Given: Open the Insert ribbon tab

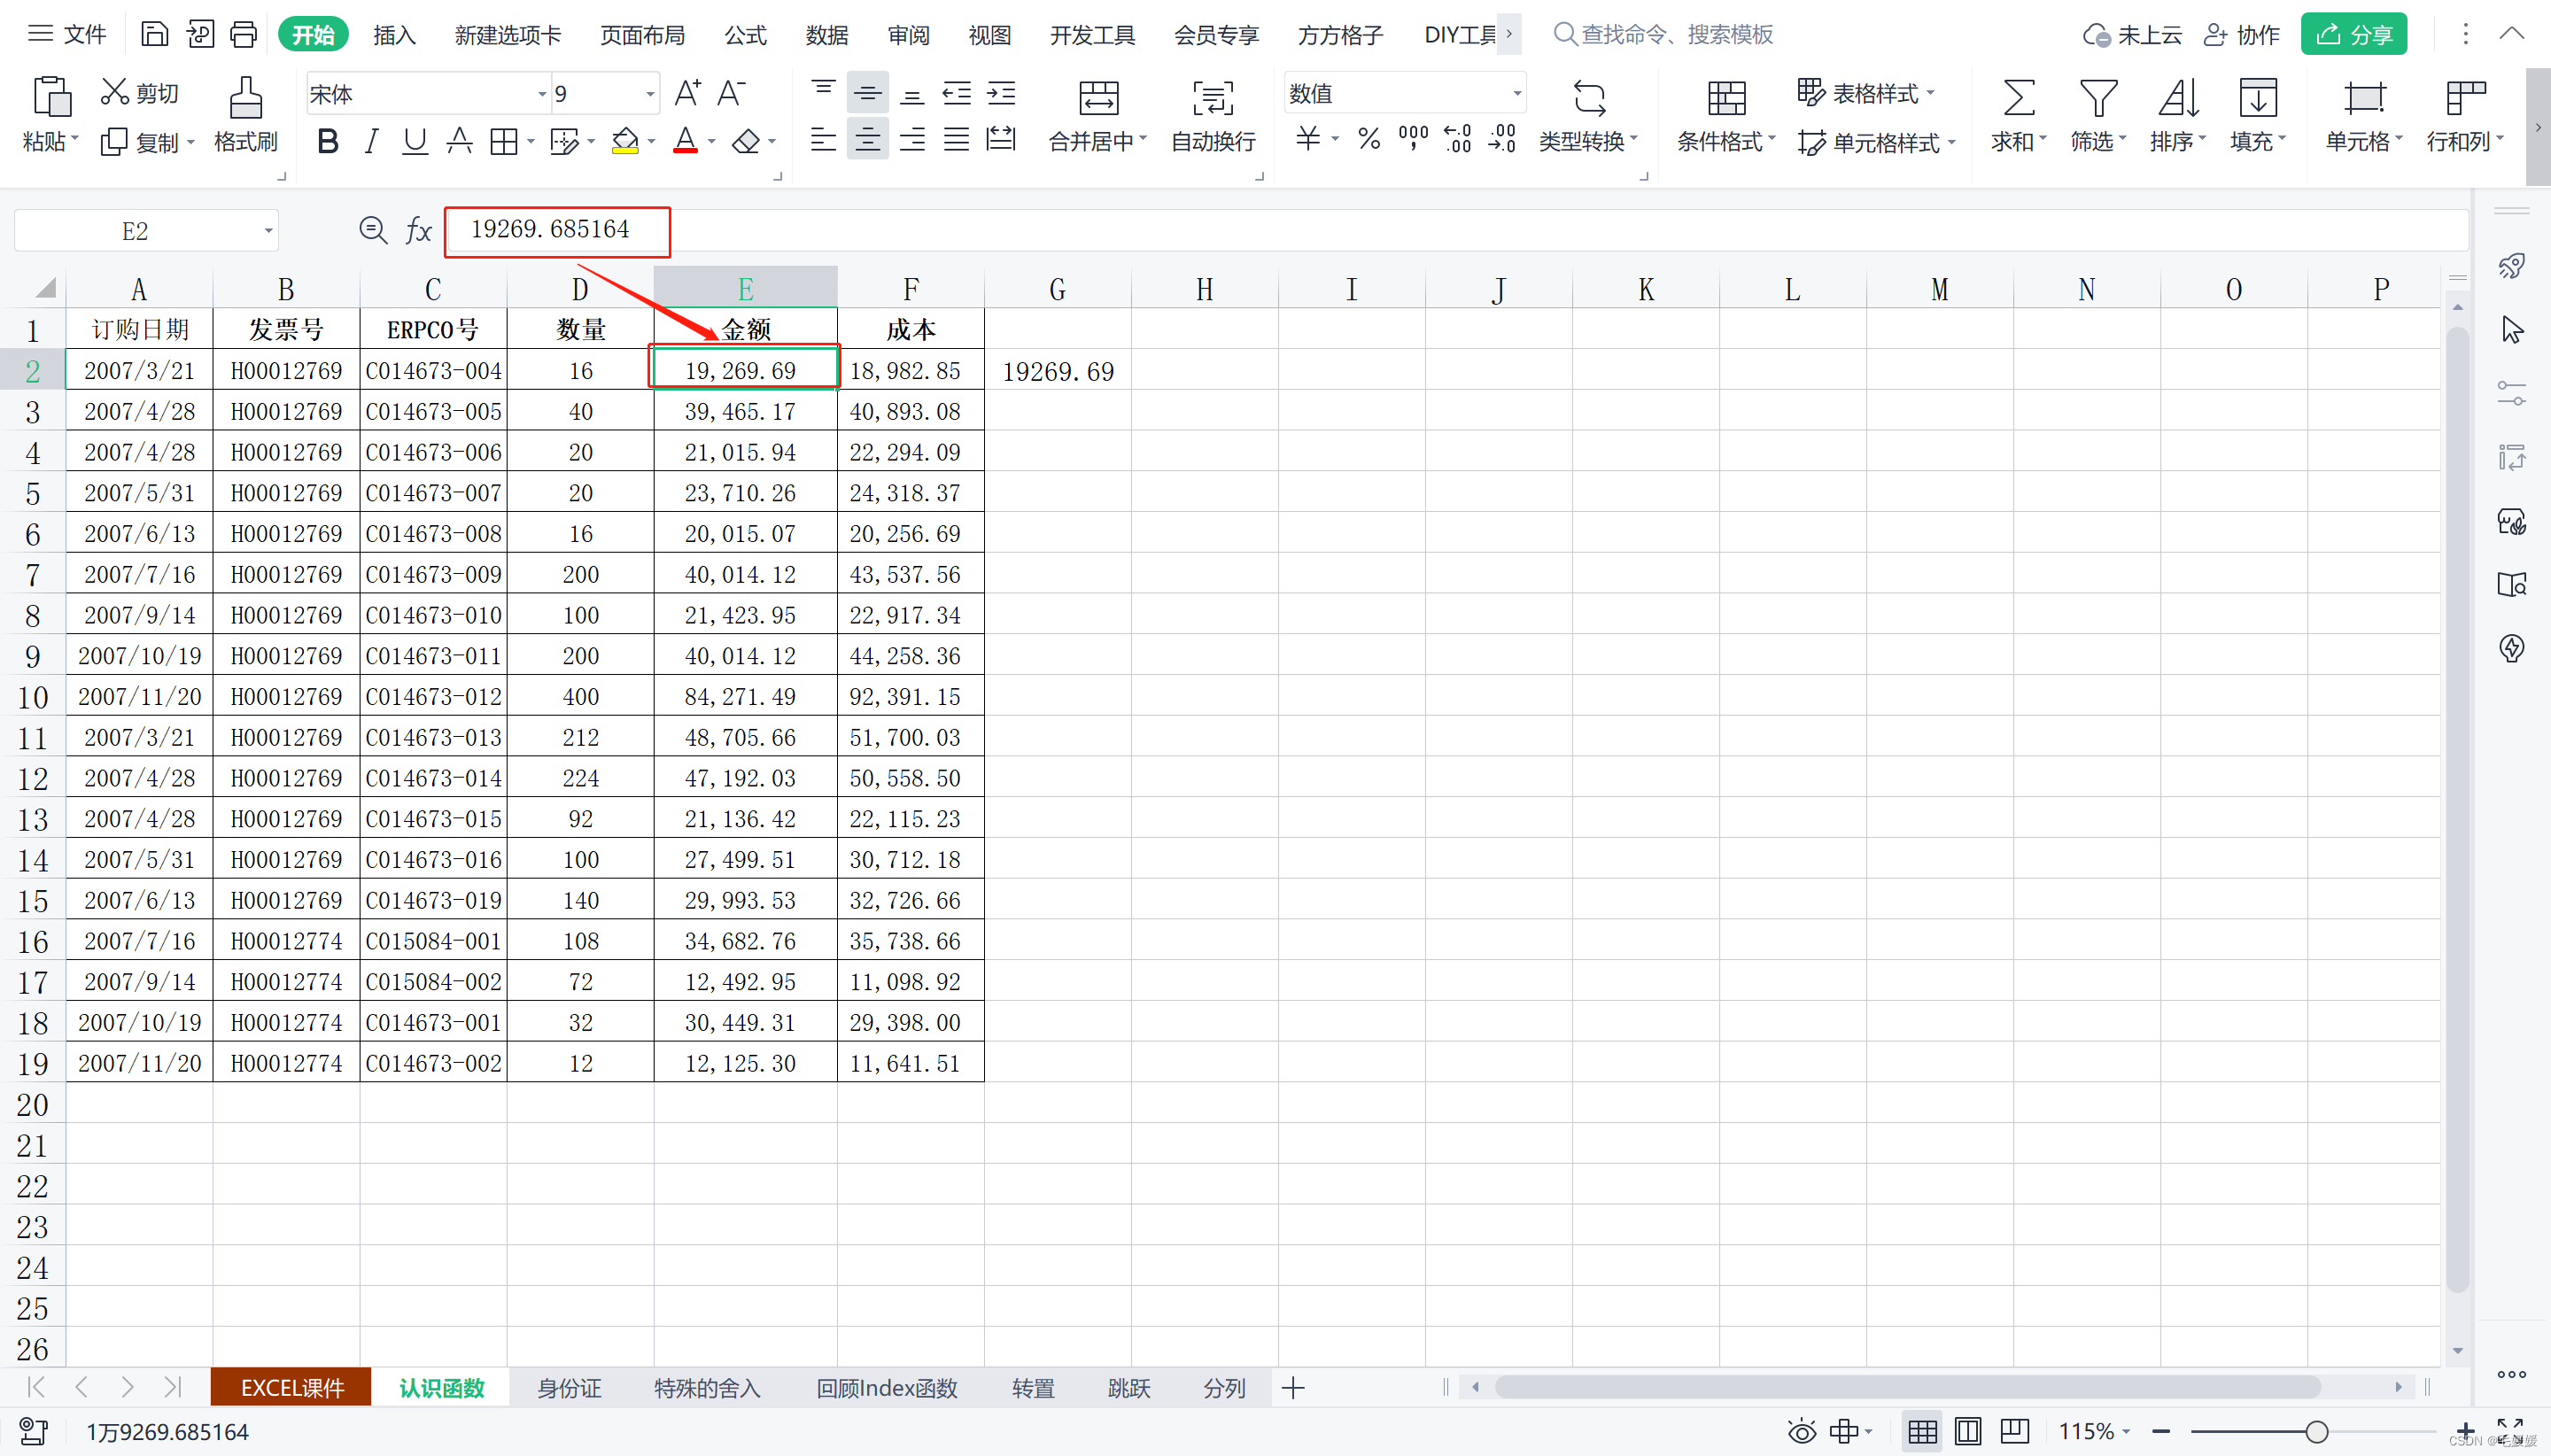Looking at the screenshot, I should pos(394,35).
